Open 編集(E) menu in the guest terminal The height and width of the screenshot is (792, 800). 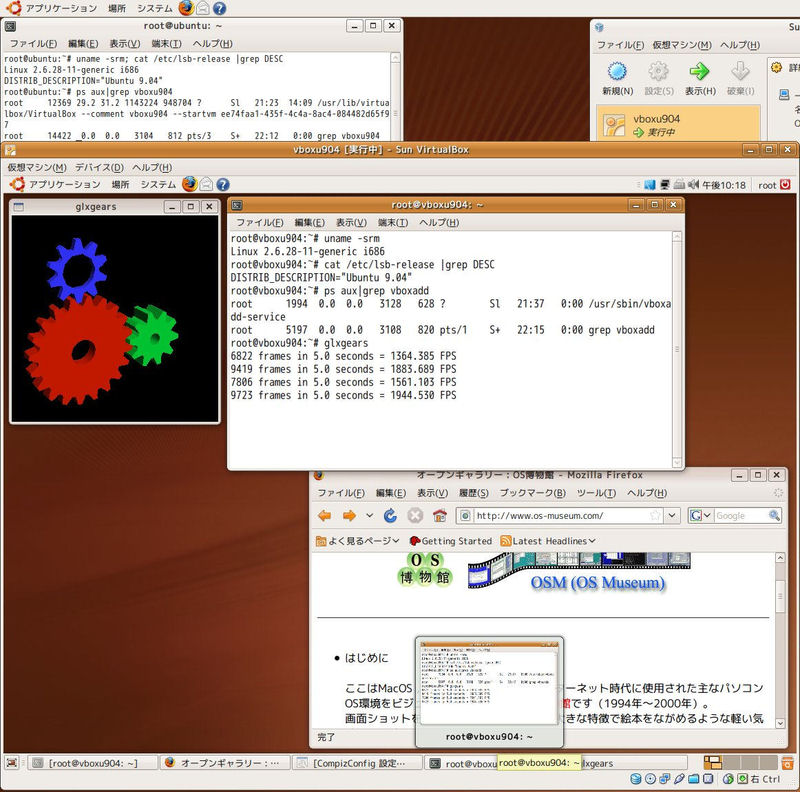(x=309, y=222)
